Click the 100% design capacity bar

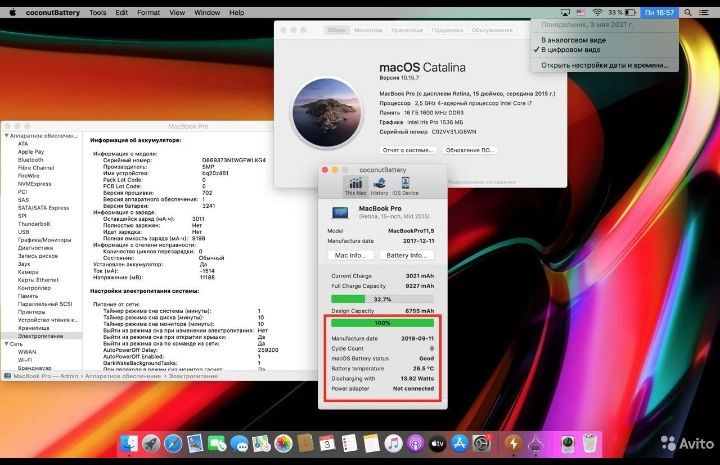point(382,323)
